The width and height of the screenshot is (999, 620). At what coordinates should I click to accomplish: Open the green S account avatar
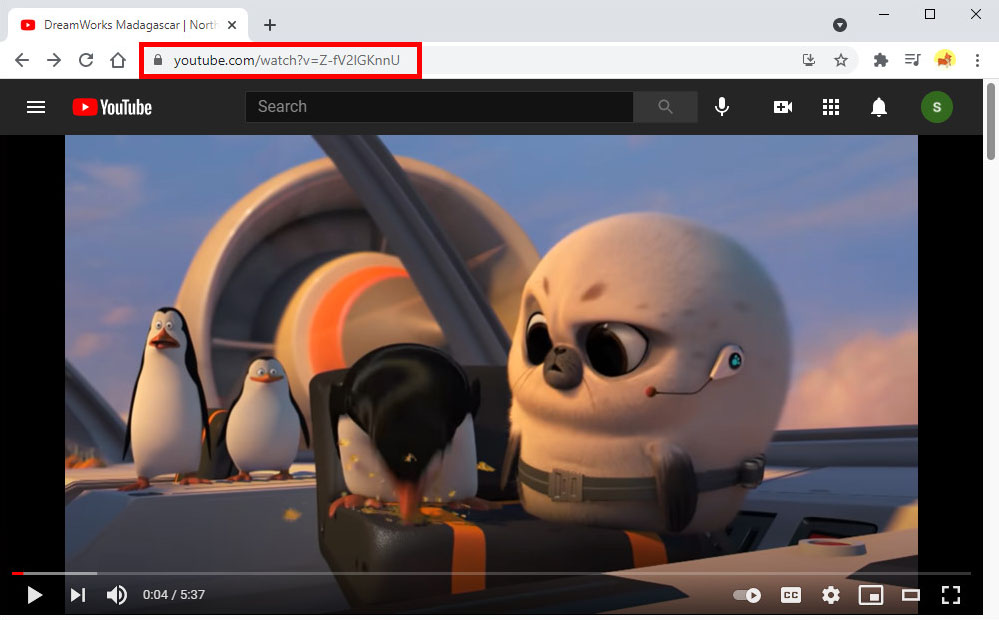937,106
